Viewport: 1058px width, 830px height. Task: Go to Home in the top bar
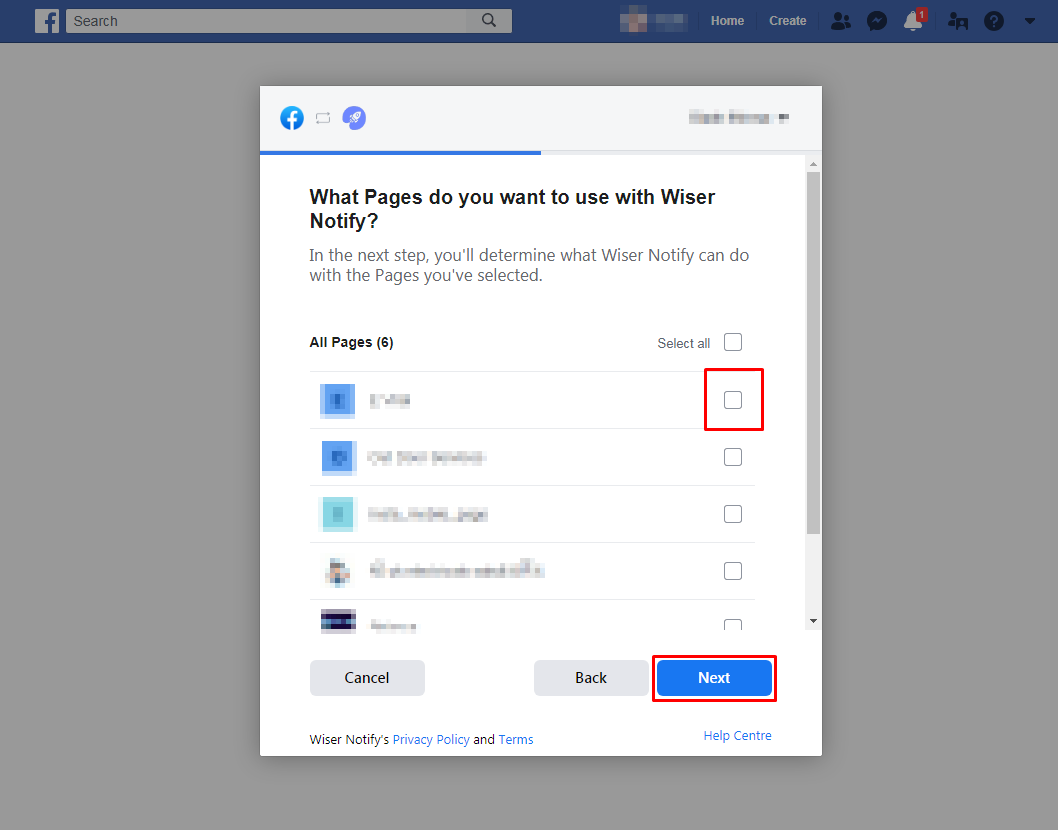click(x=727, y=21)
